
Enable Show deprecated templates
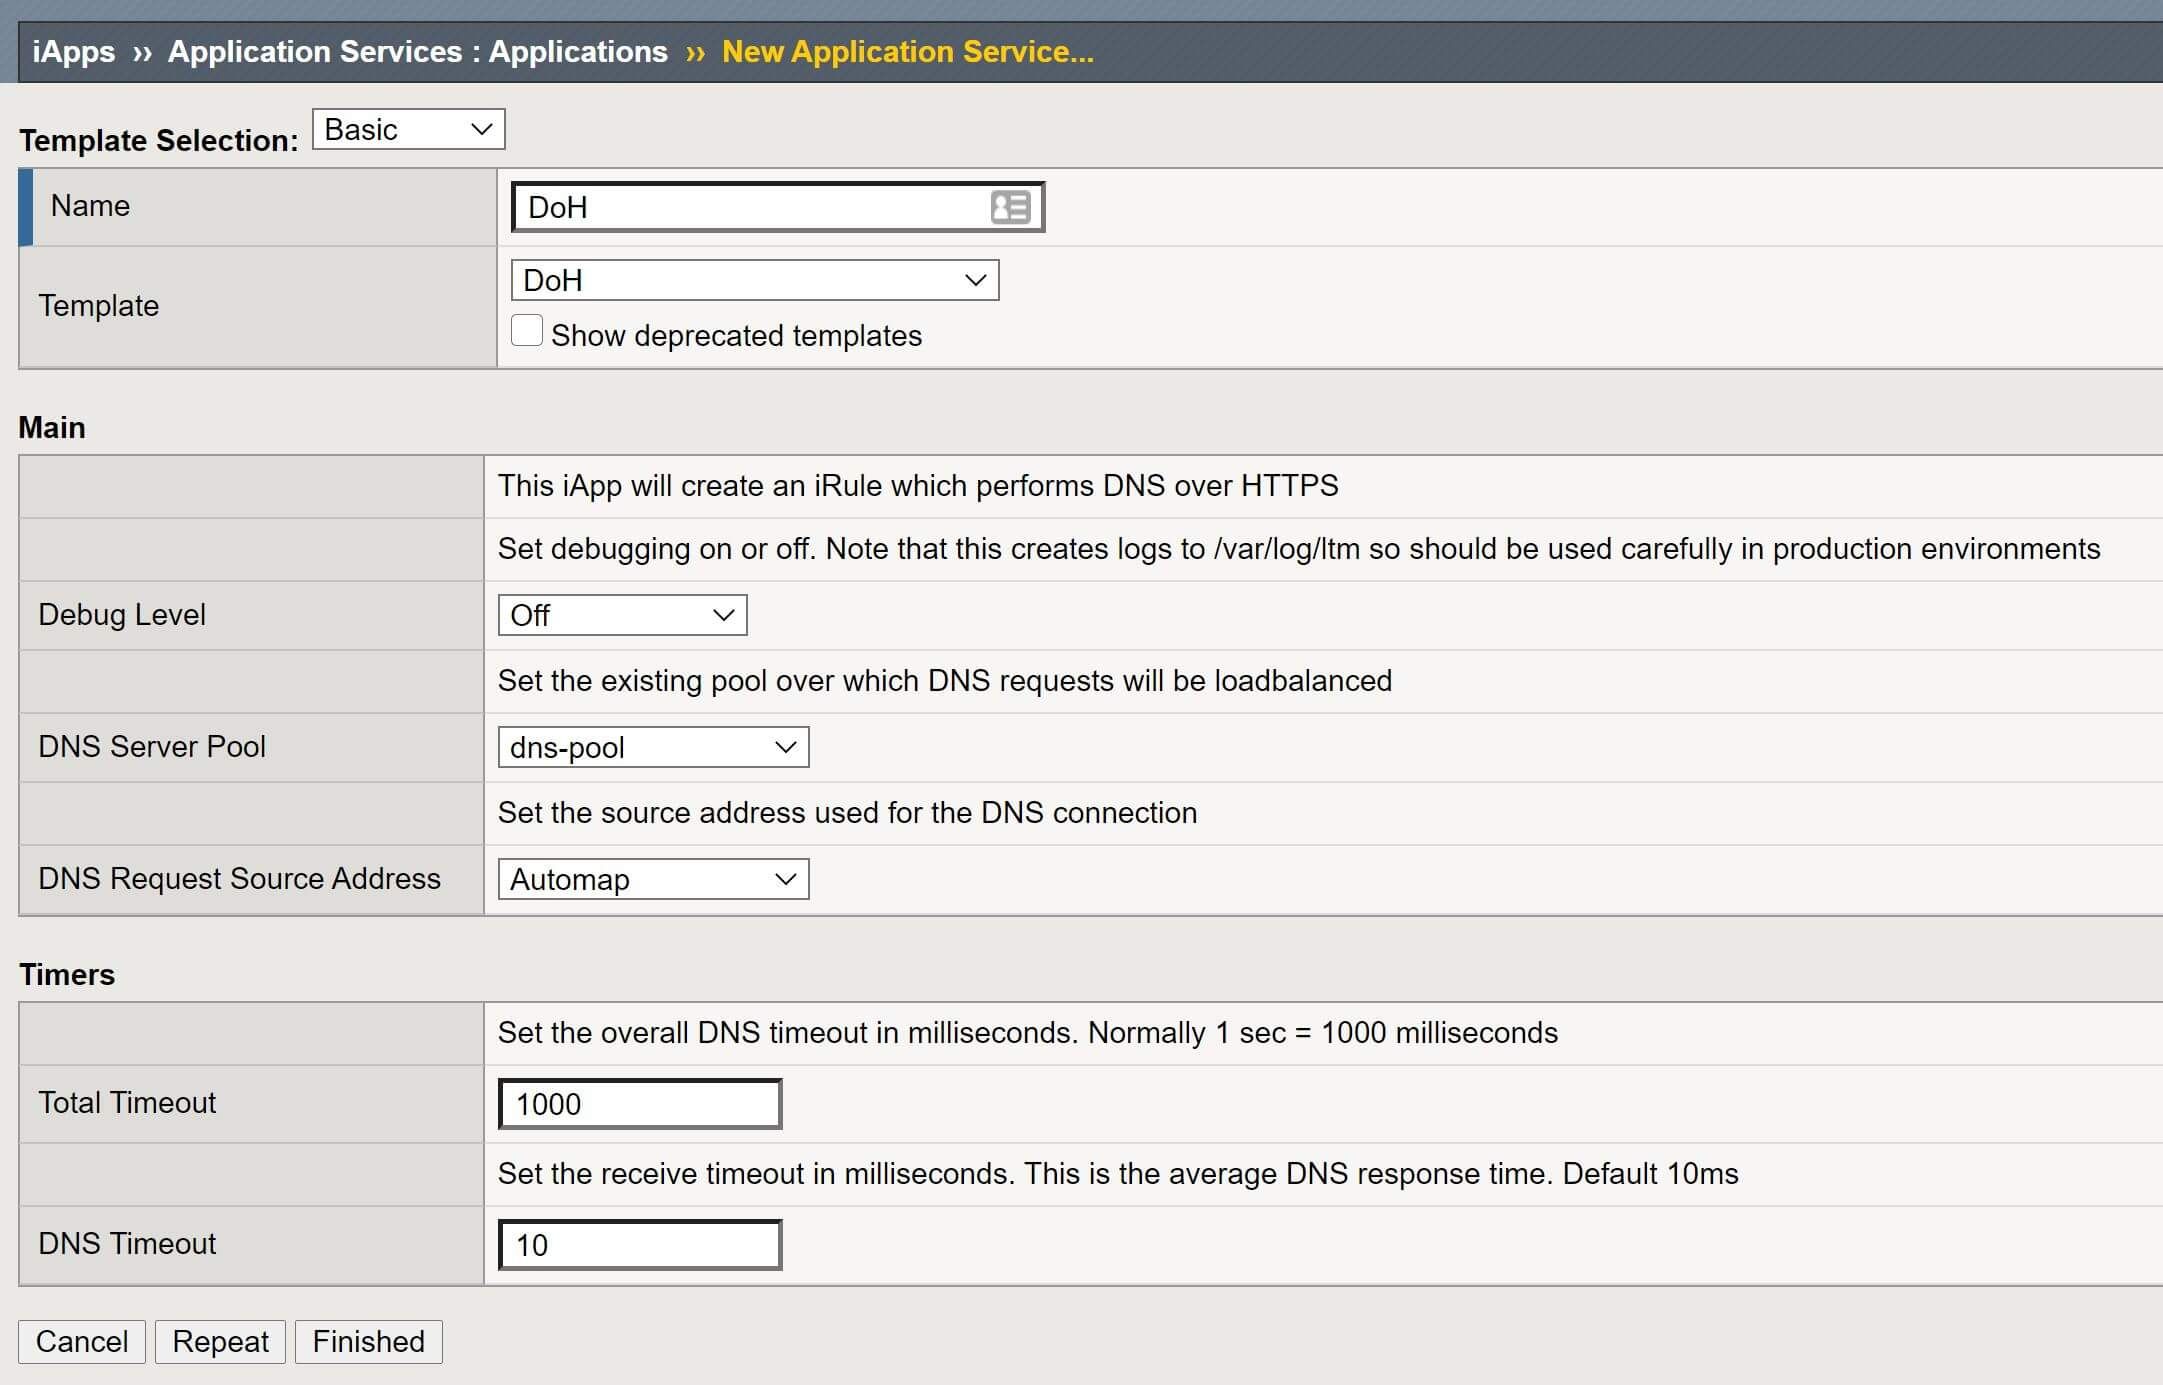527,330
